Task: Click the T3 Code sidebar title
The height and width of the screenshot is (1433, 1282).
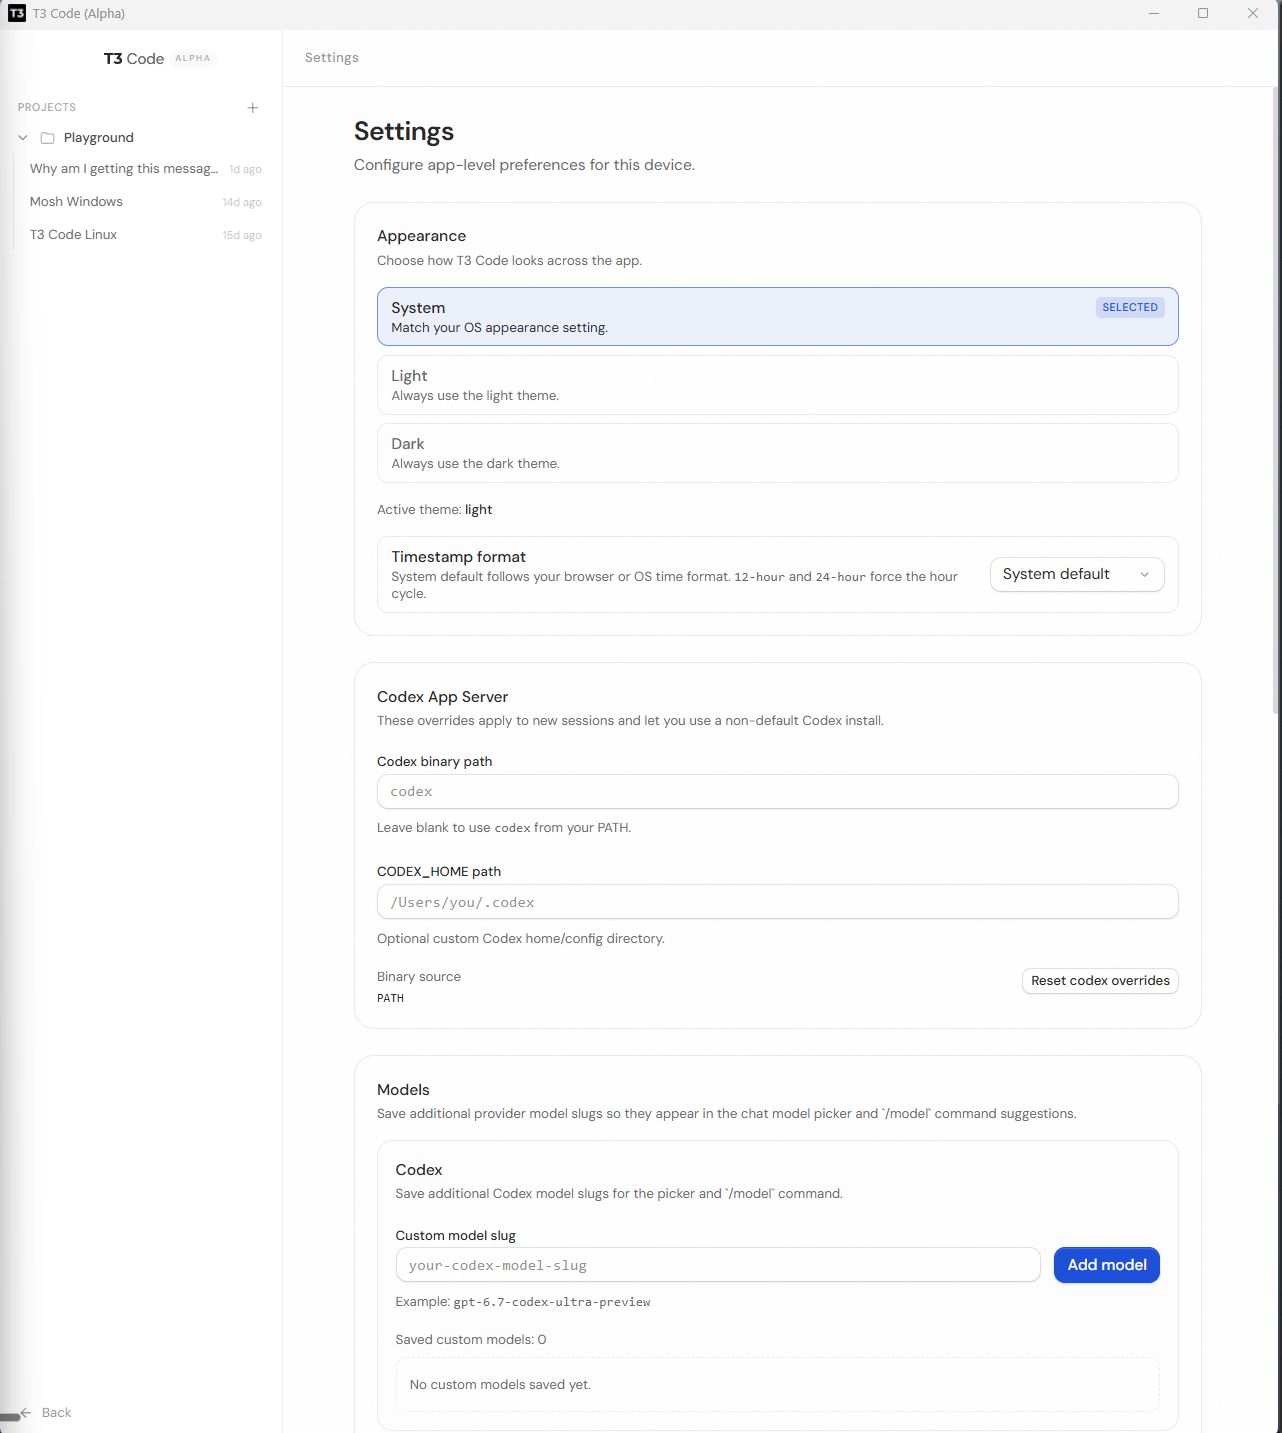Action: click(134, 59)
